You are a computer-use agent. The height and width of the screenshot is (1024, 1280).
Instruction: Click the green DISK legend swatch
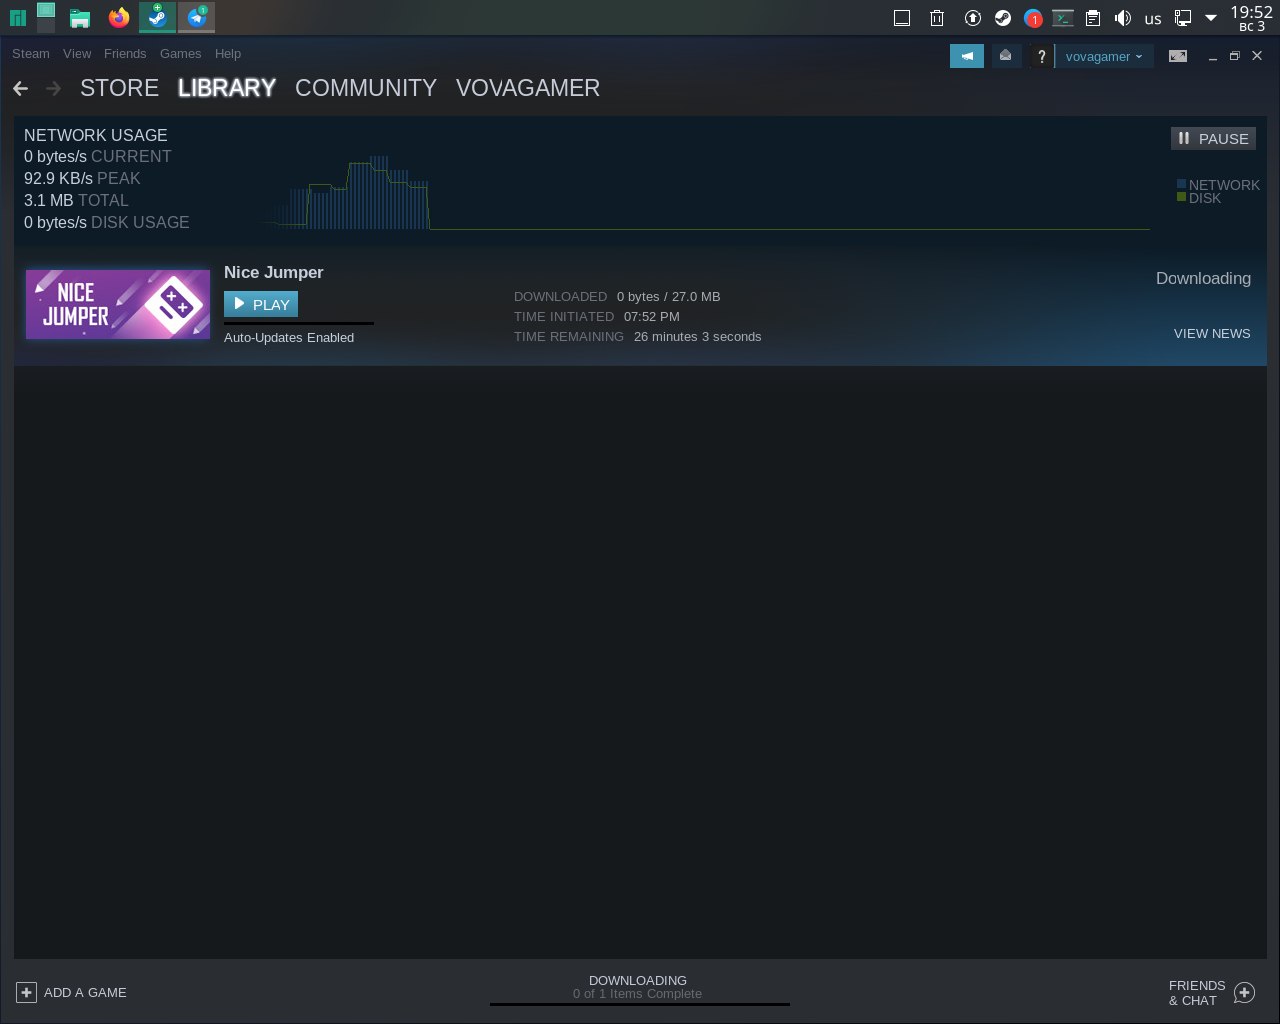tap(1182, 197)
